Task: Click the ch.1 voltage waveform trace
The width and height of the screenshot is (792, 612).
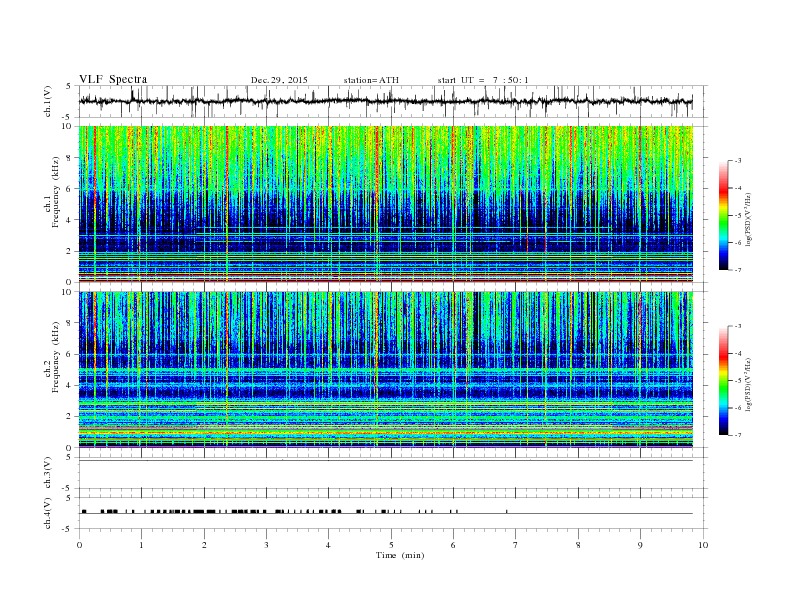Action: [x=385, y=101]
